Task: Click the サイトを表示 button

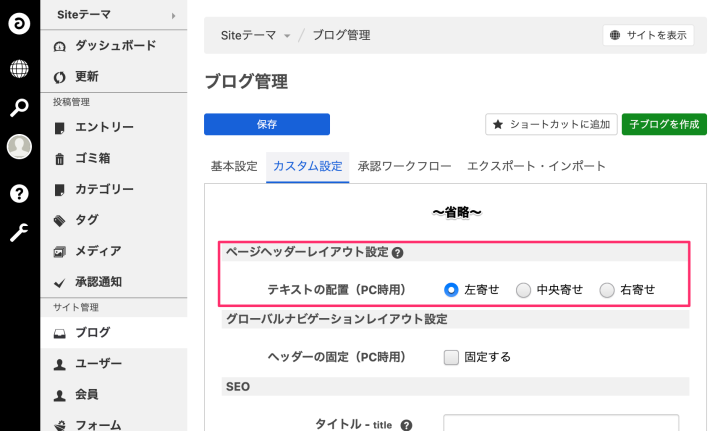Action: (648, 35)
